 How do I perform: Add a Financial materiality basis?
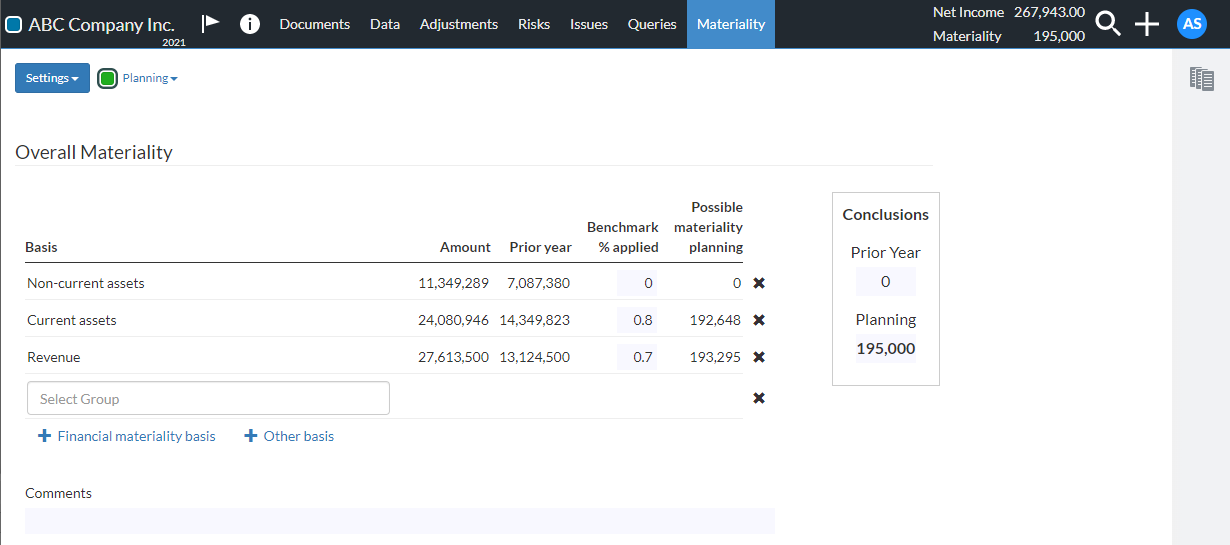[127, 436]
